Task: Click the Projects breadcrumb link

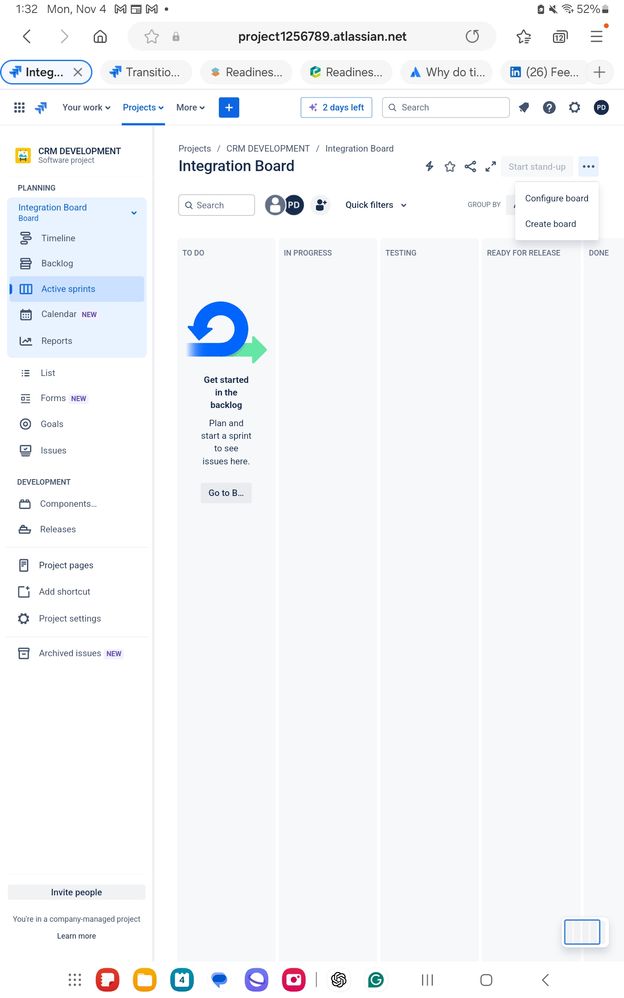Action: 194,148
